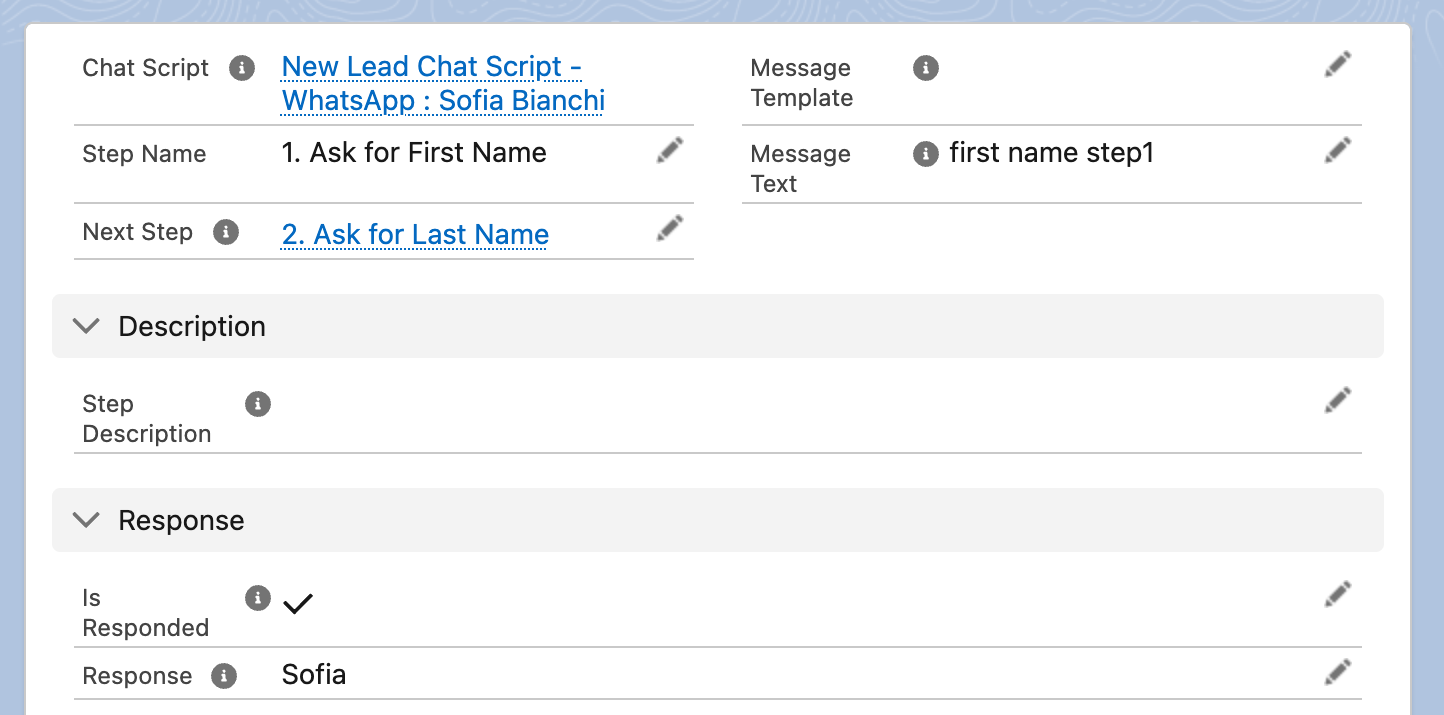Show help info for Step Description
The width and height of the screenshot is (1444, 715).
(x=258, y=404)
